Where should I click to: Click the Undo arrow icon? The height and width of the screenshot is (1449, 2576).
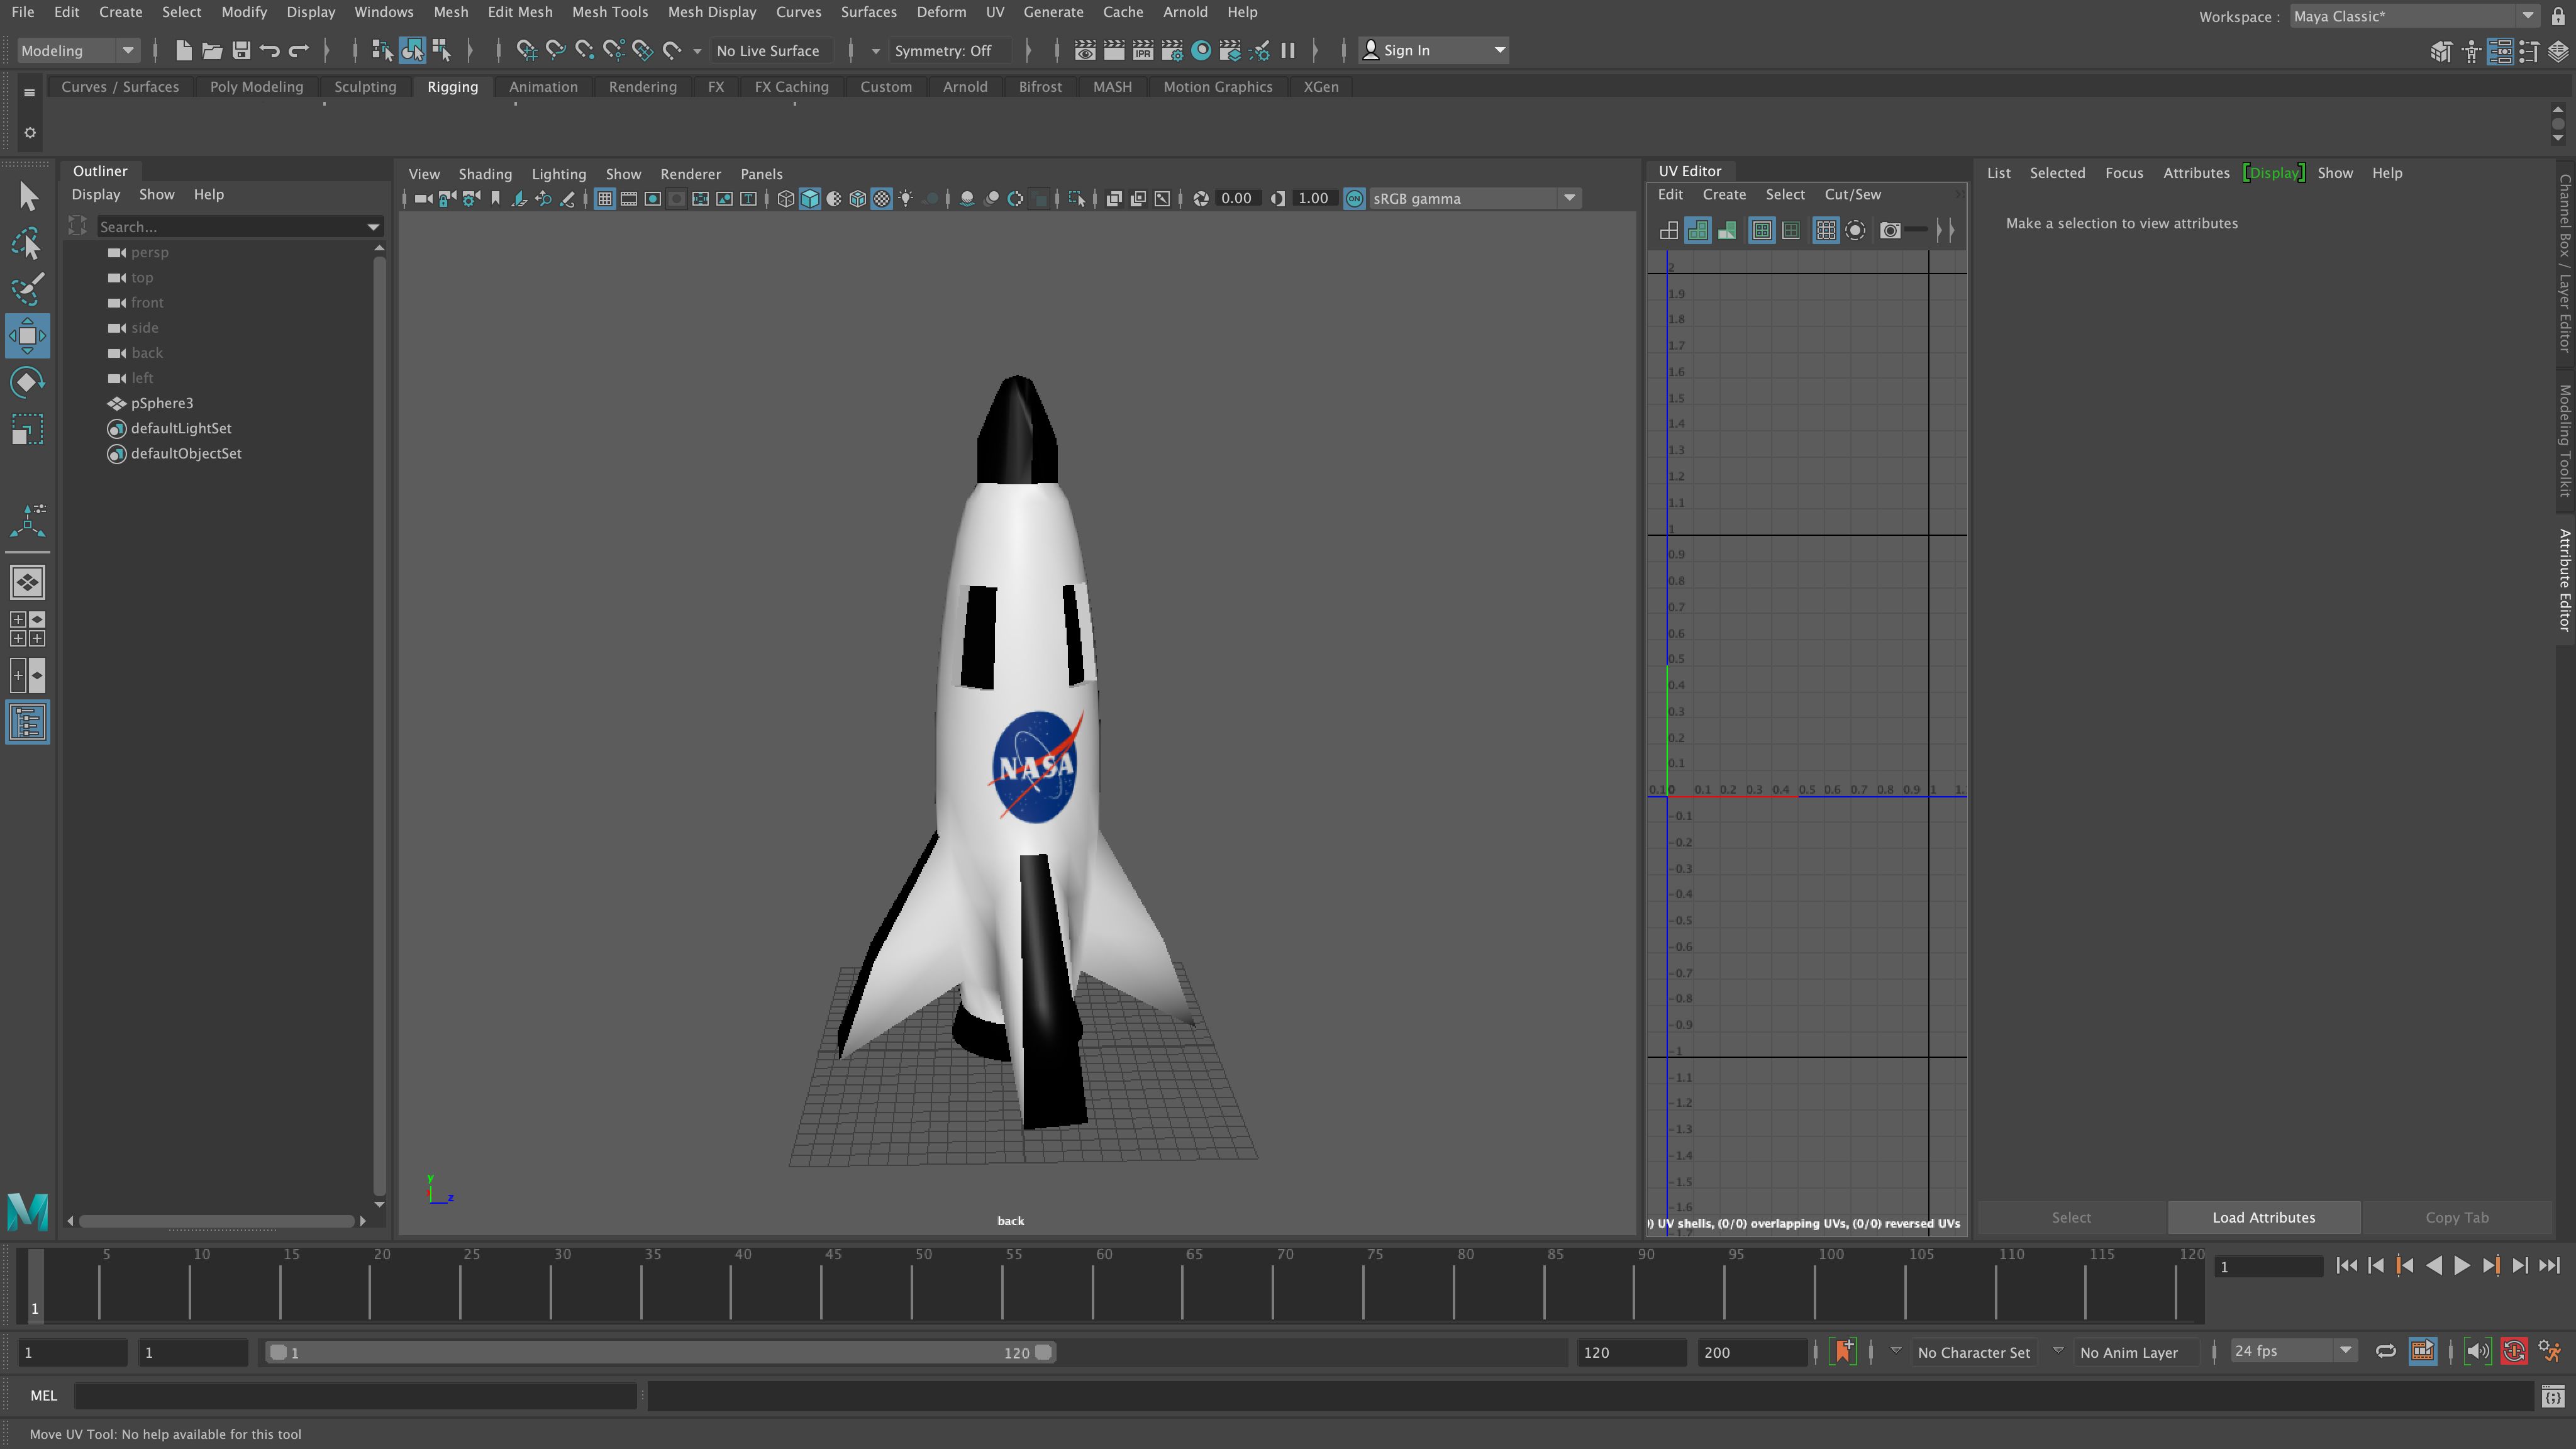(x=270, y=50)
